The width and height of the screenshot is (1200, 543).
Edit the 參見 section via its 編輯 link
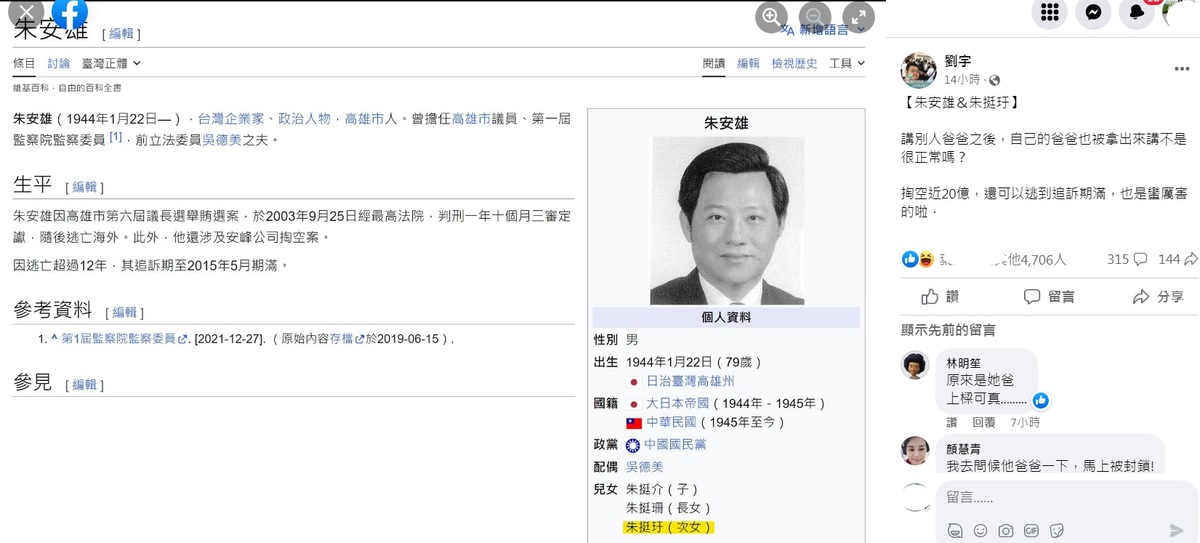pos(84,384)
